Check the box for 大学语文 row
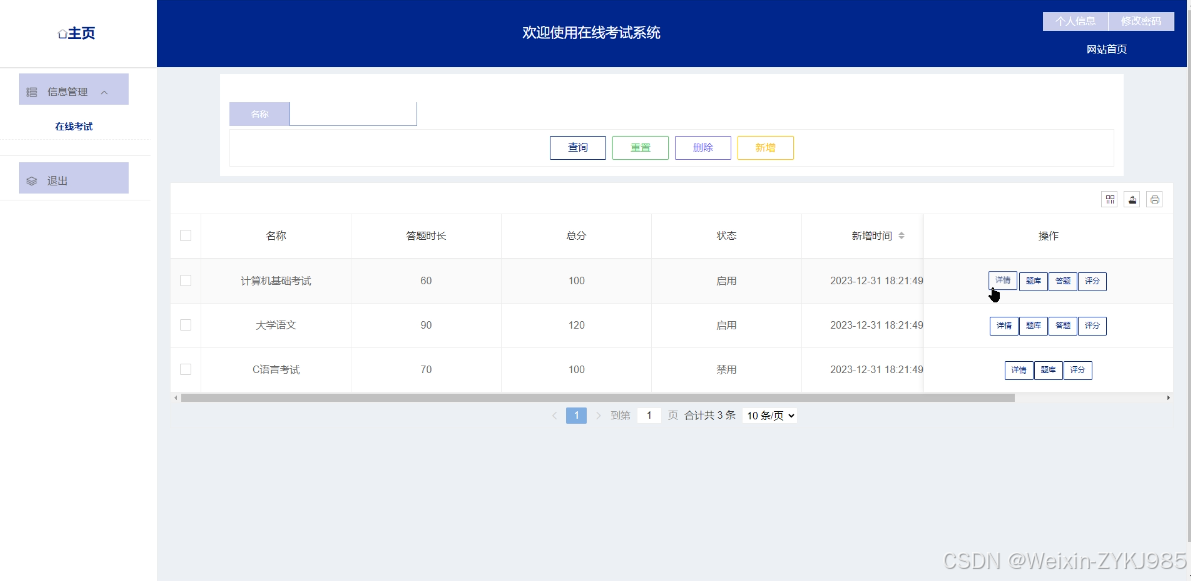The width and height of the screenshot is (1191, 581). [185, 324]
